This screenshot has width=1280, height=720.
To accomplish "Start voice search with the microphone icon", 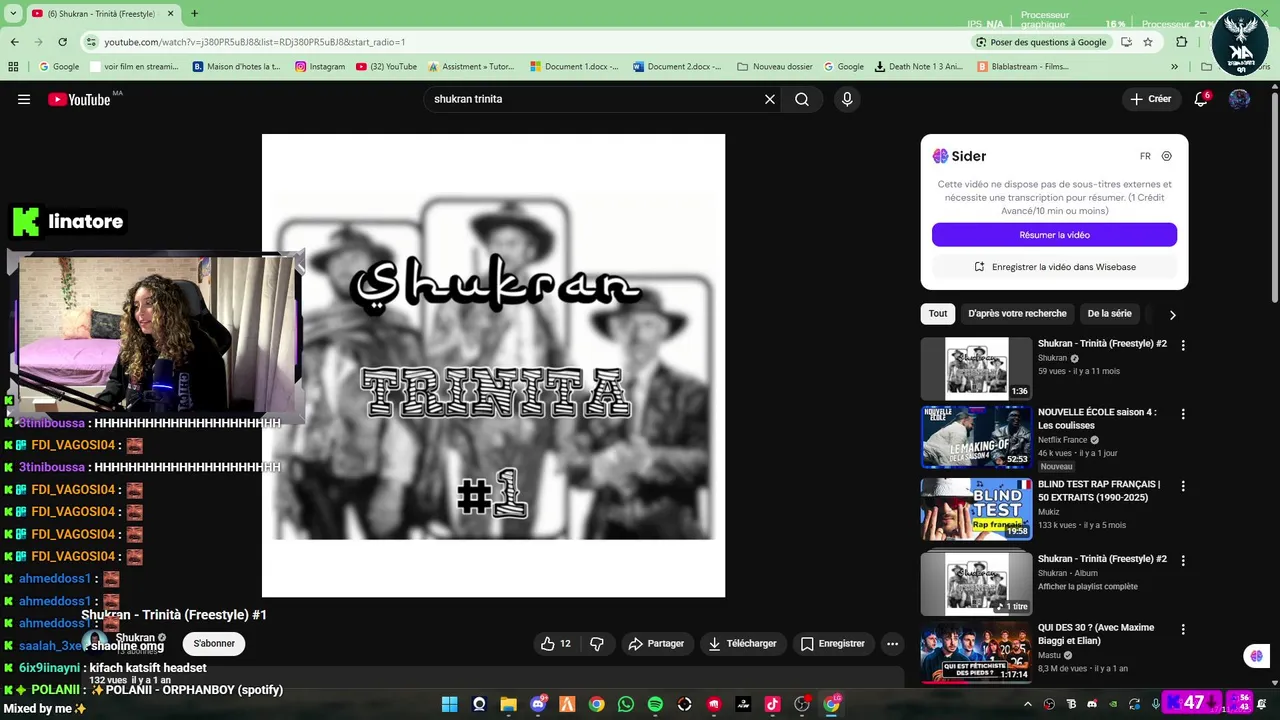I will coord(847,99).
